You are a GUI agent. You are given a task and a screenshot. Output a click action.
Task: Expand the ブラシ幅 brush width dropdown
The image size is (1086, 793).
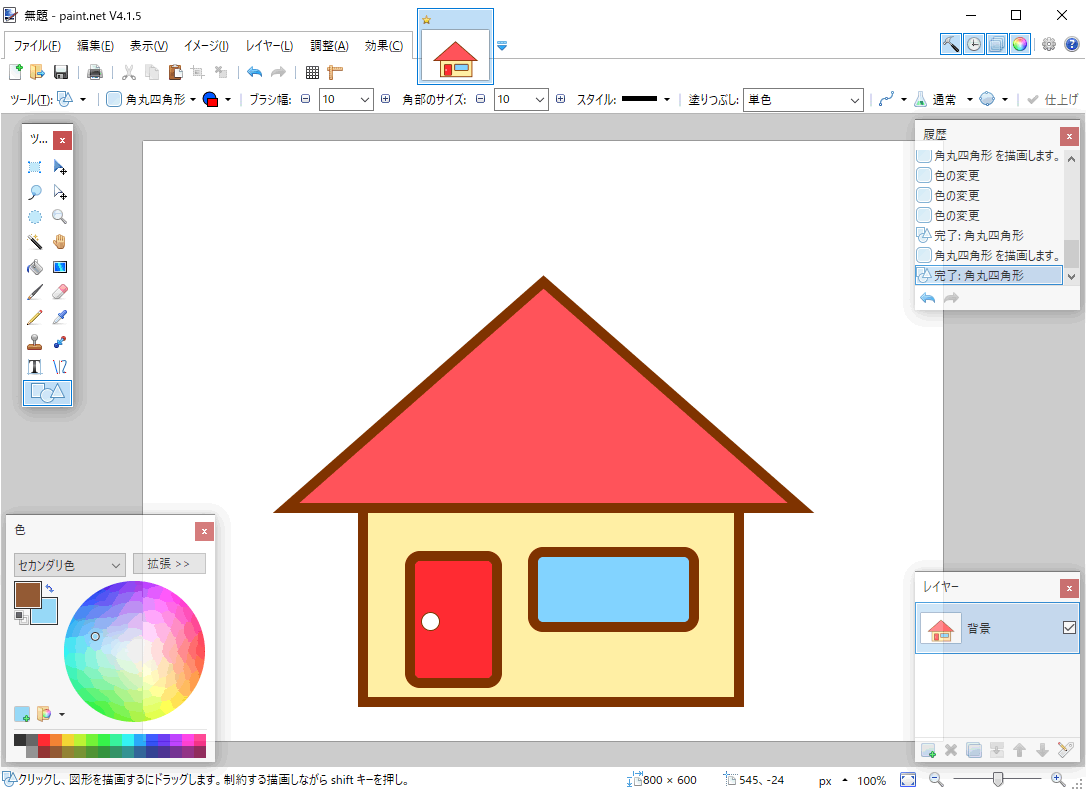point(363,99)
